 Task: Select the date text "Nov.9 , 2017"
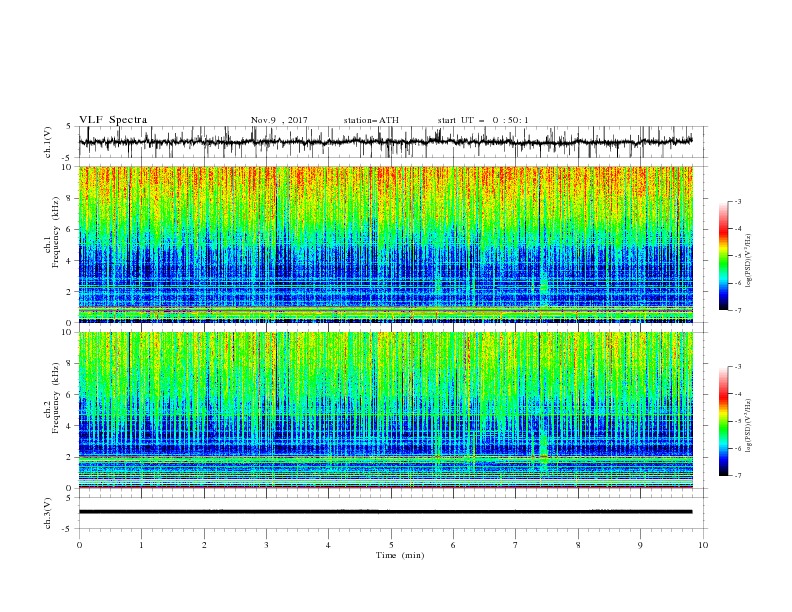(x=279, y=120)
